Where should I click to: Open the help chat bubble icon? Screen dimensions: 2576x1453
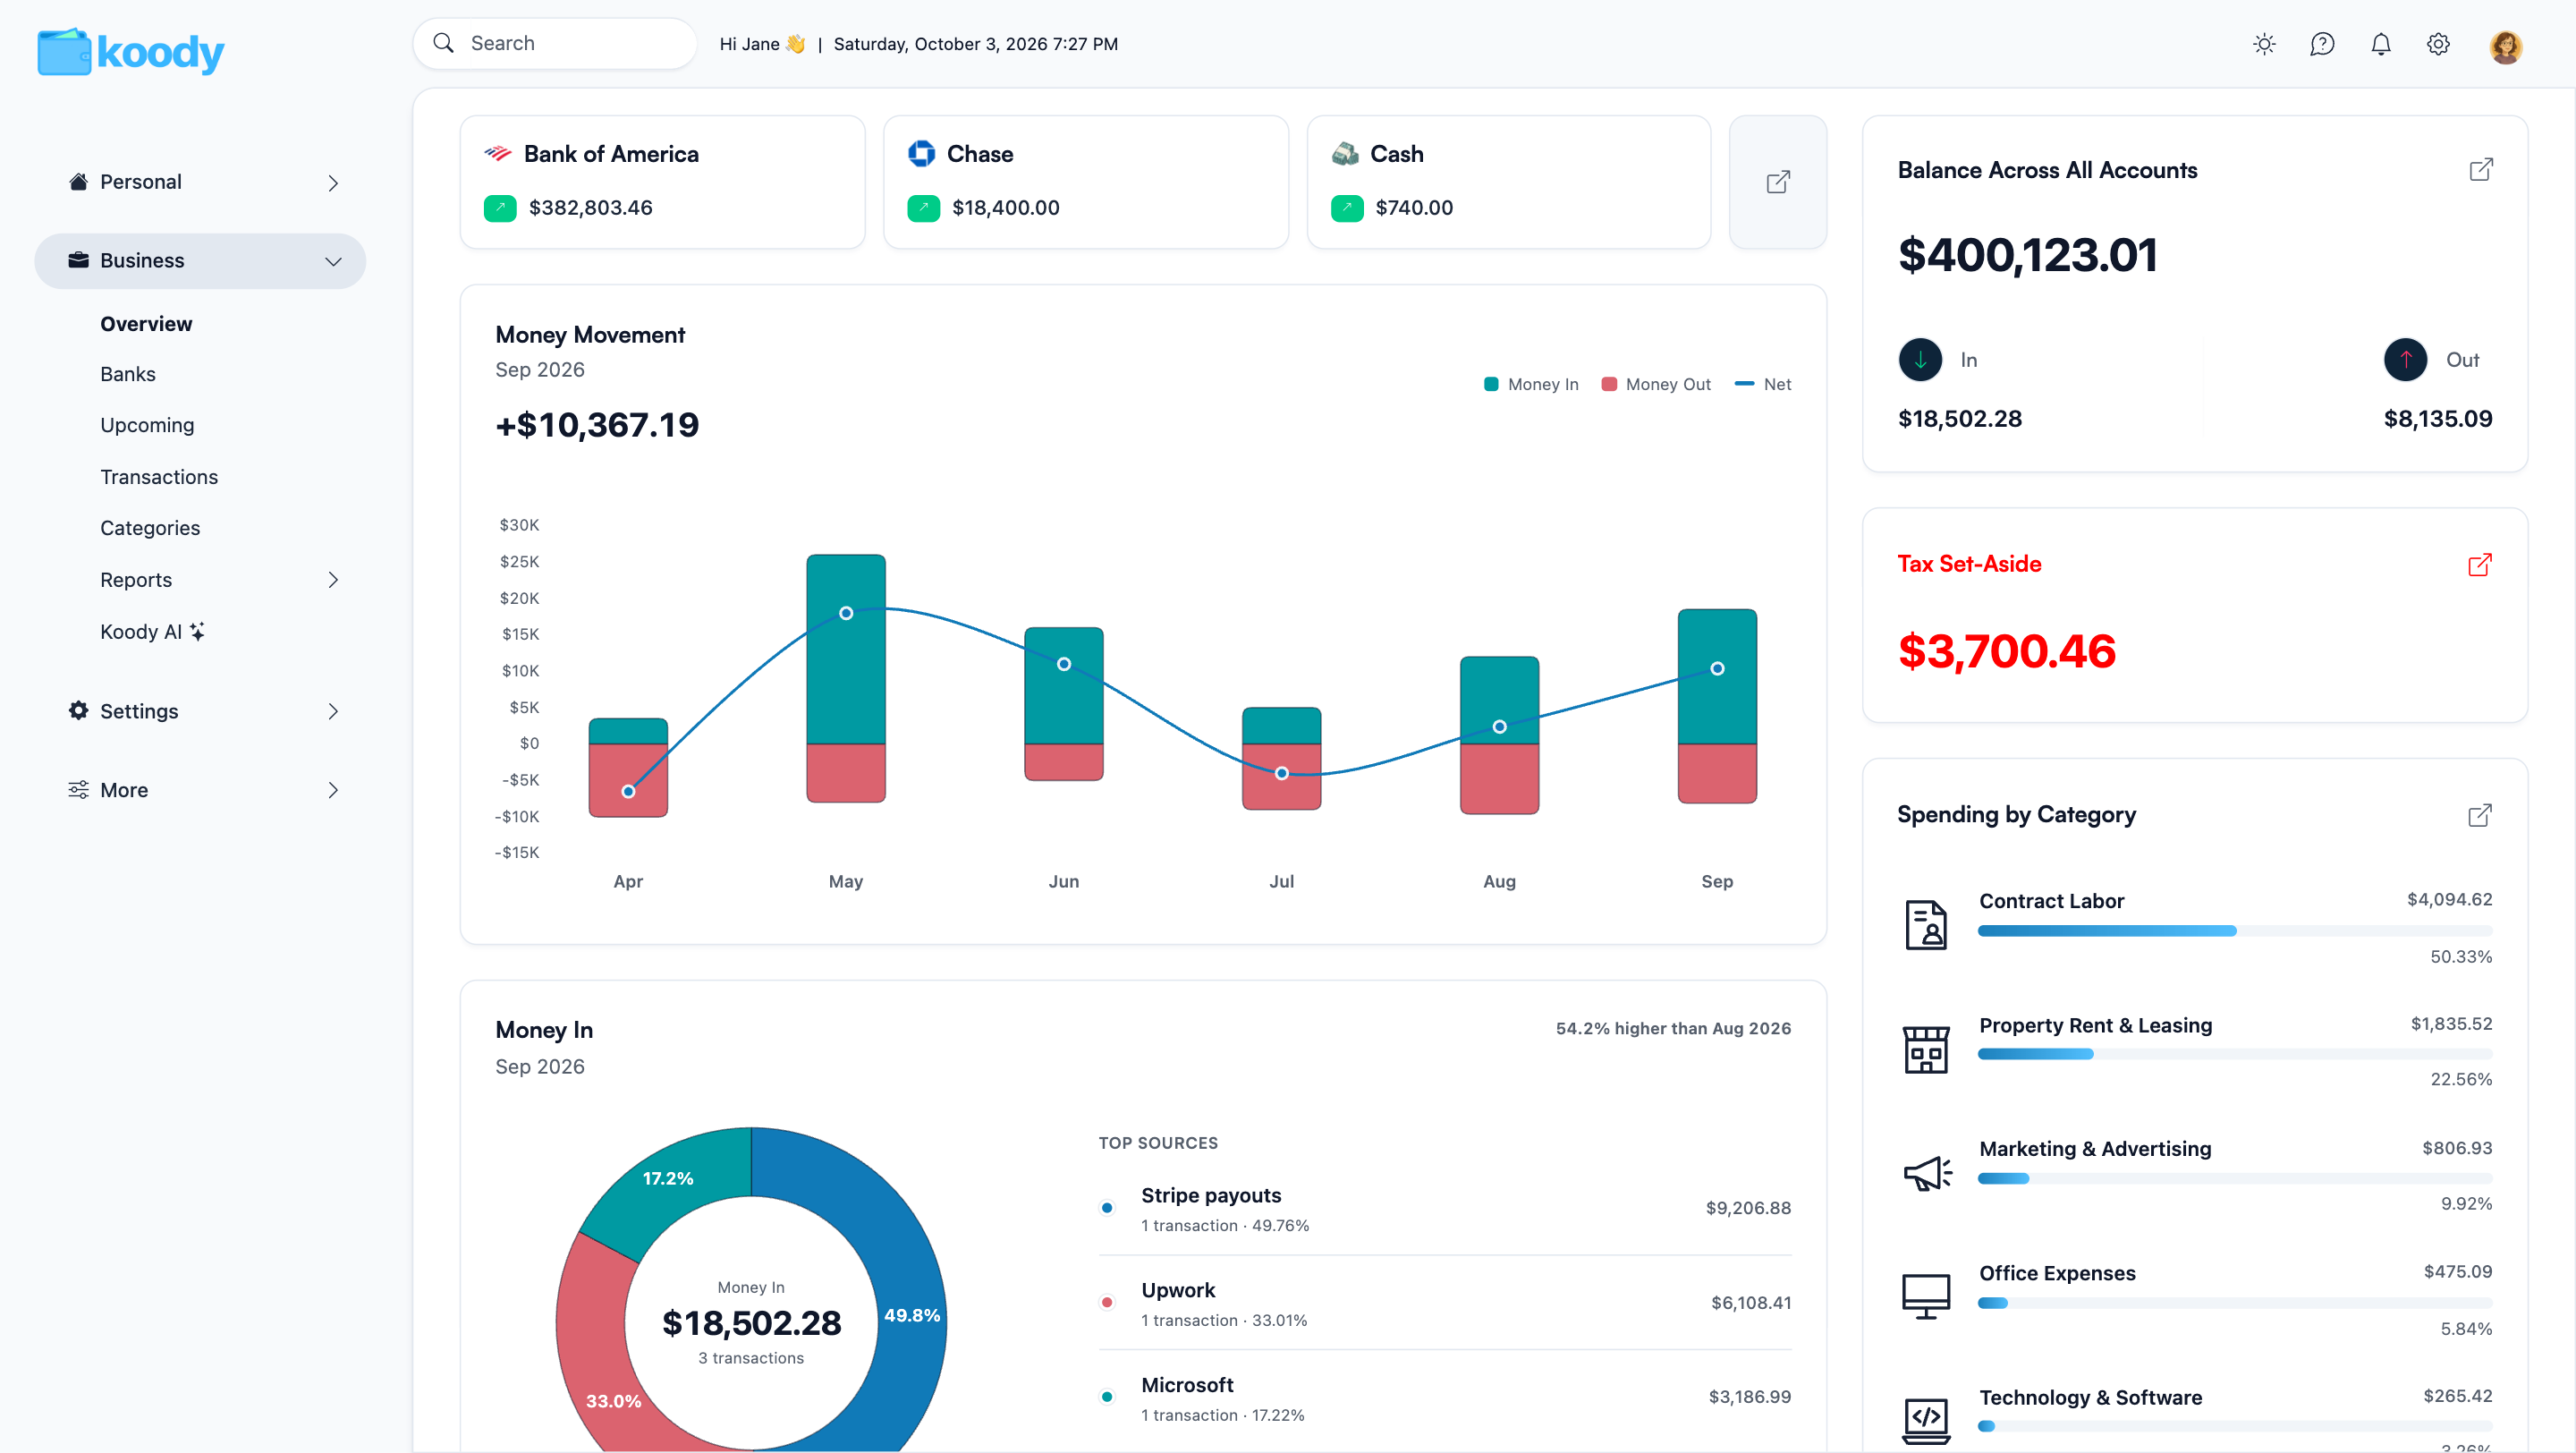pyautogui.click(x=2322, y=44)
